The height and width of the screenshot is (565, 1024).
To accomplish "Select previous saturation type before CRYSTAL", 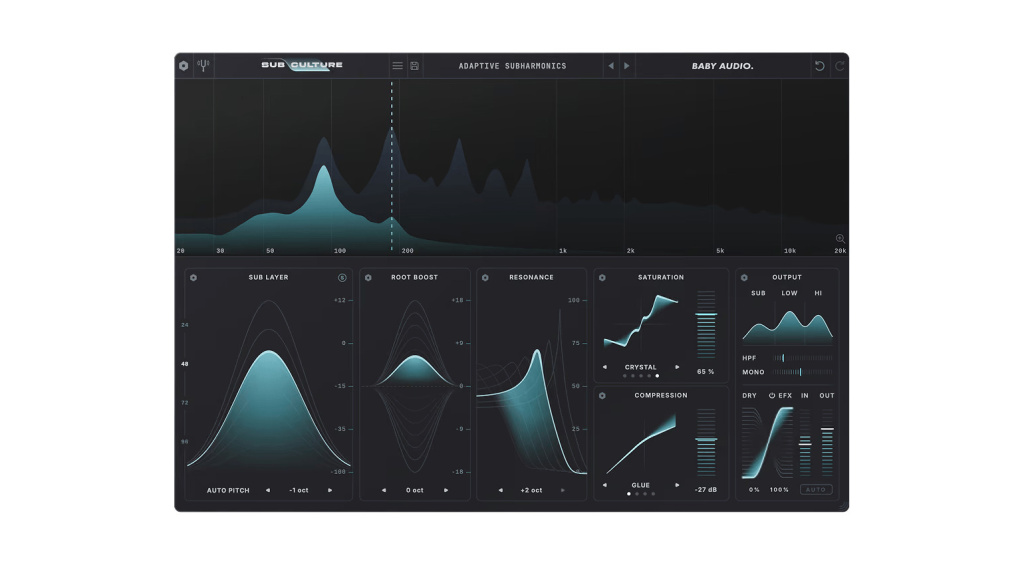I will (605, 367).
